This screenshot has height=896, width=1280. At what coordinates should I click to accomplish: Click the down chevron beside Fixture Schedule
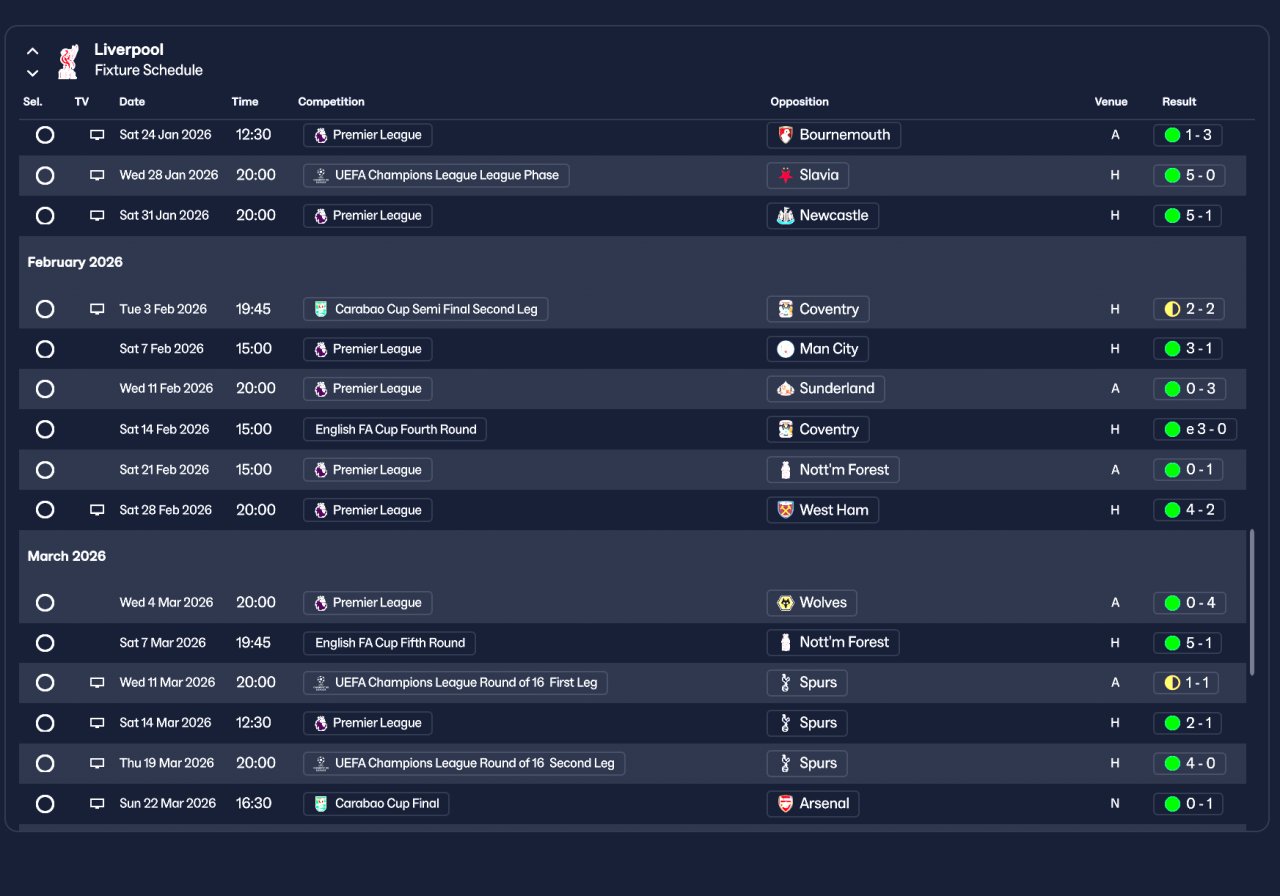(33, 72)
